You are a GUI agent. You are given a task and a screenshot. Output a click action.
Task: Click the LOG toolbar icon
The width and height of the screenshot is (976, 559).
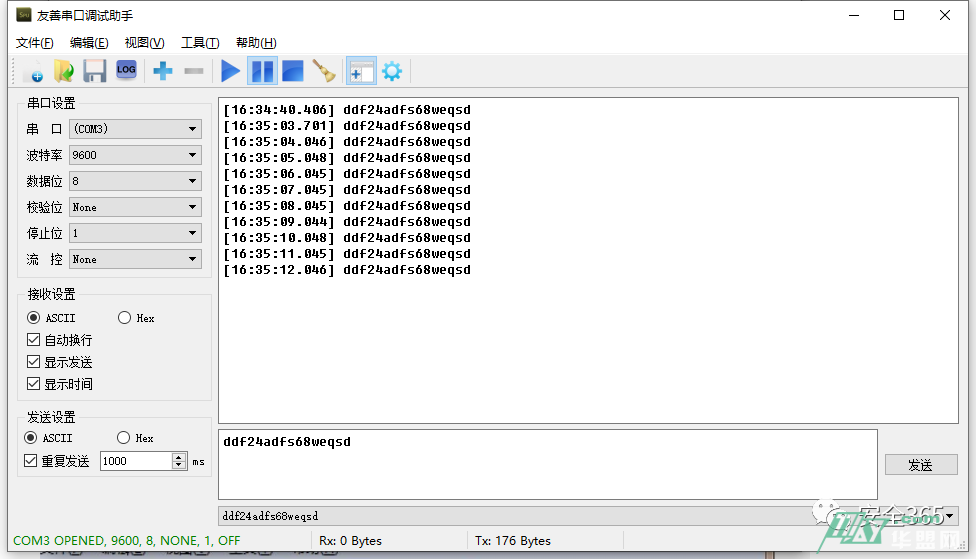[x=126, y=70]
